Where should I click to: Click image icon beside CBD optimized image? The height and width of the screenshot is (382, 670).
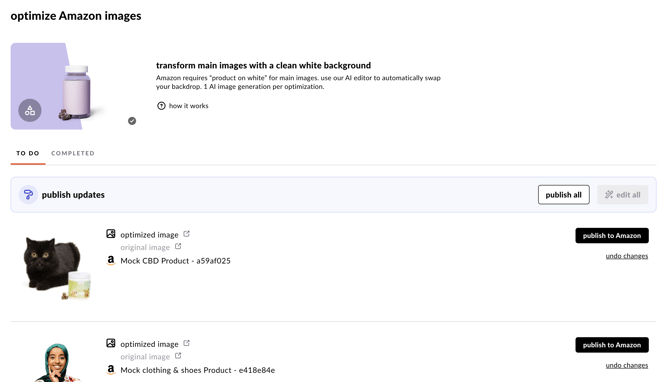tap(111, 234)
